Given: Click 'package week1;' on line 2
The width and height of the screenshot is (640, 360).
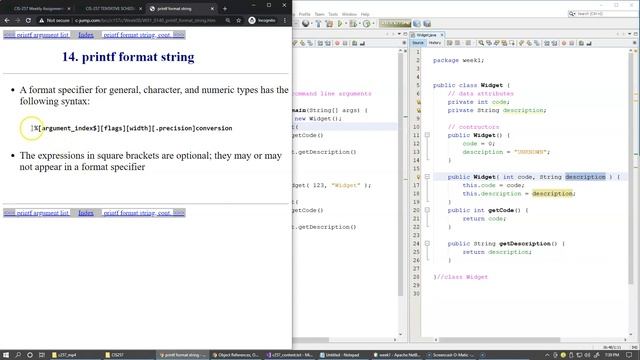Looking at the screenshot, I should [x=458, y=60].
